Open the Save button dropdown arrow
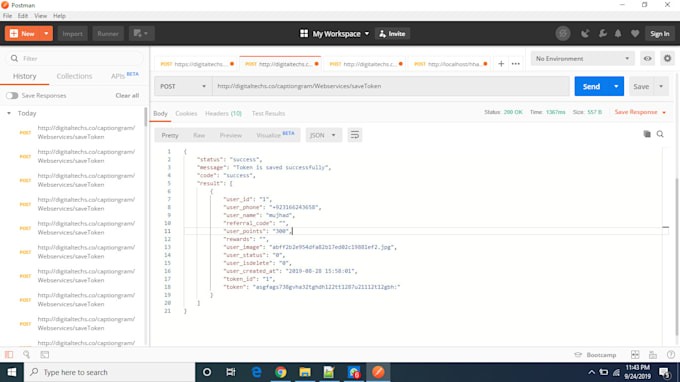 (x=661, y=86)
